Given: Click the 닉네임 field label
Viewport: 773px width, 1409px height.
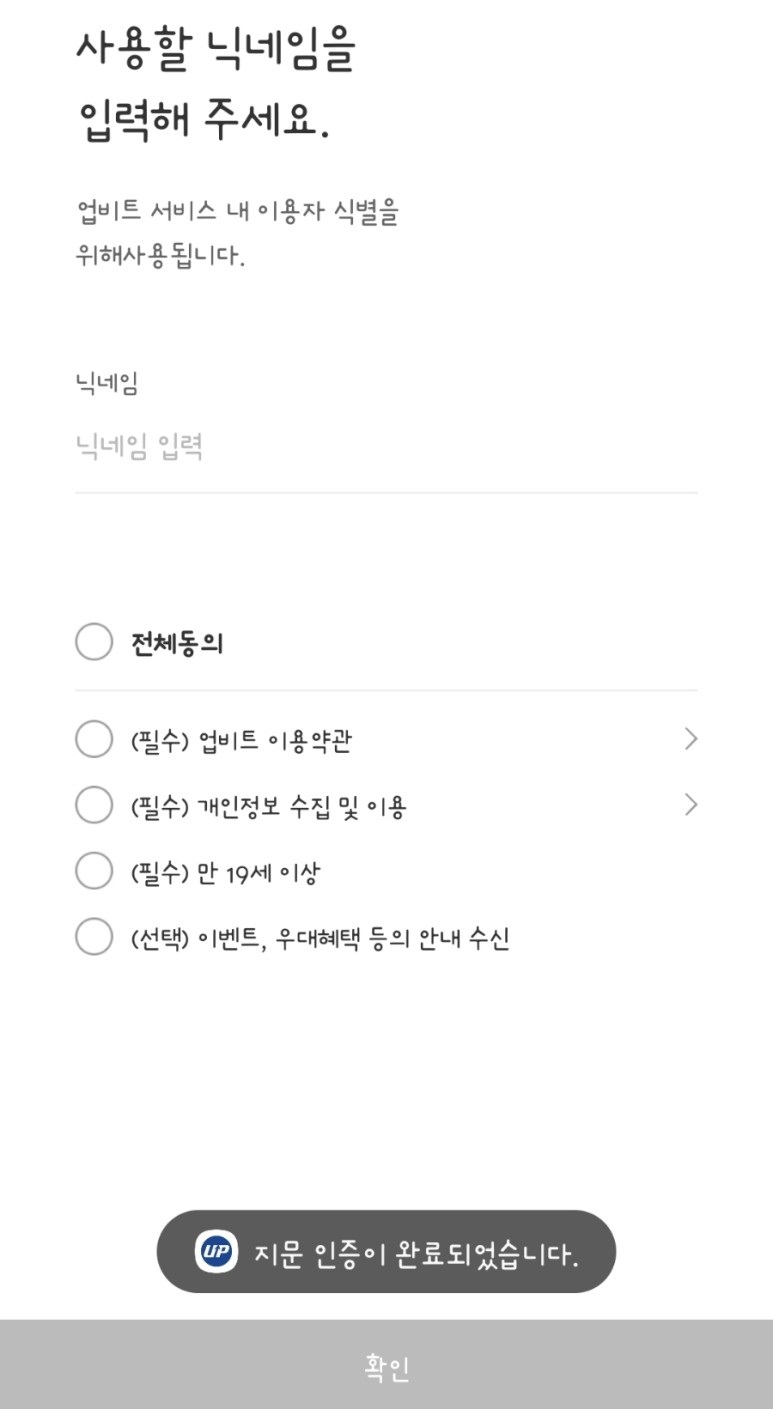Looking at the screenshot, I should [x=107, y=383].
